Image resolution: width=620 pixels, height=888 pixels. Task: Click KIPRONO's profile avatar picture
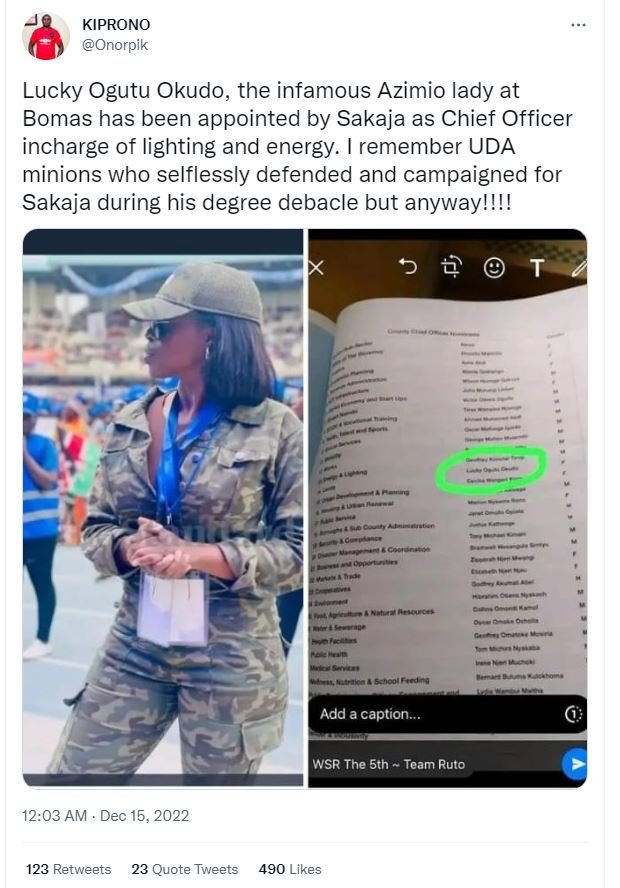45,36
